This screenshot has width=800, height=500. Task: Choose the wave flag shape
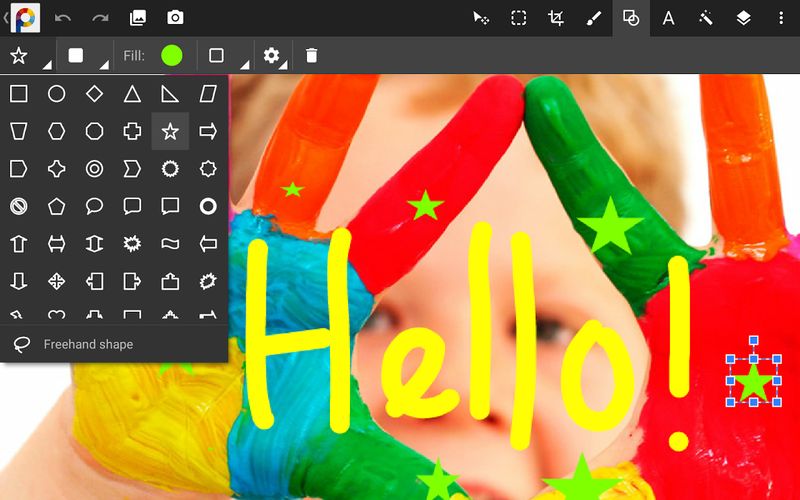(x=170, y=244)
